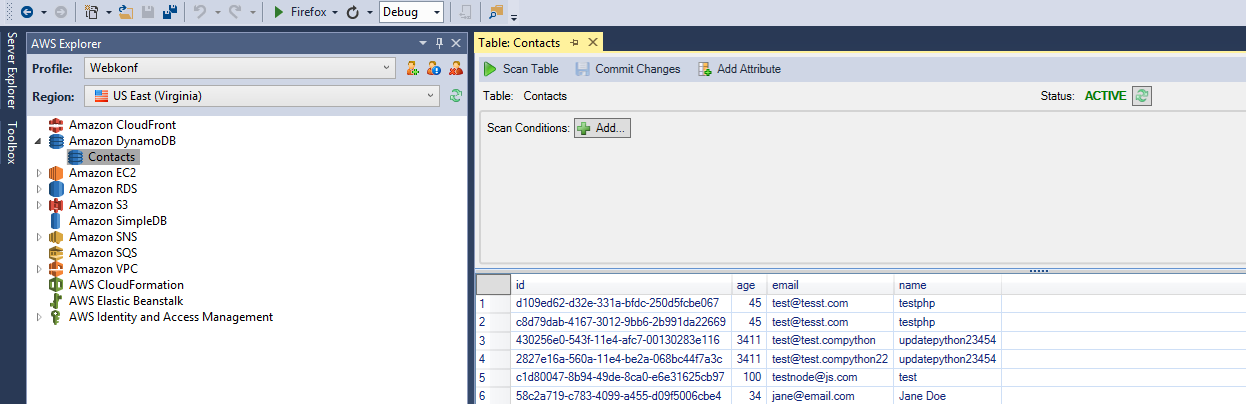Click the Edit AWS profile icon
This screenshot has width=1246, height=404.
point(434,68)
